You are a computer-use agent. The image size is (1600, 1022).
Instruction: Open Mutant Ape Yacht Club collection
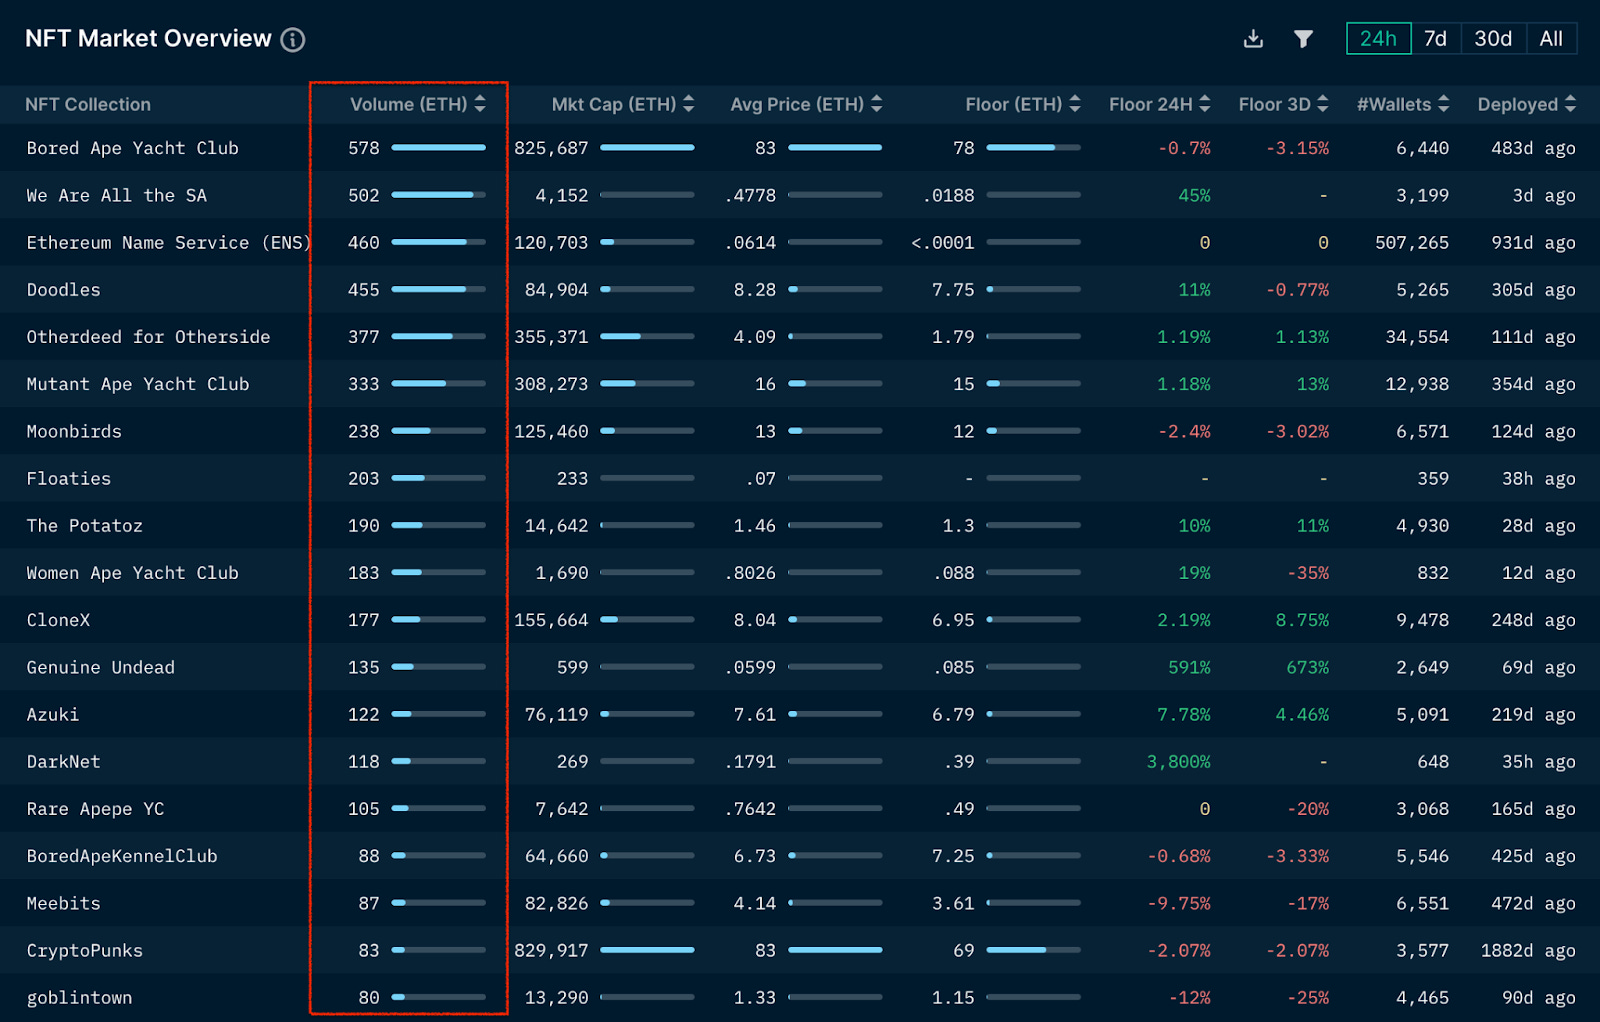click(137, 384)
